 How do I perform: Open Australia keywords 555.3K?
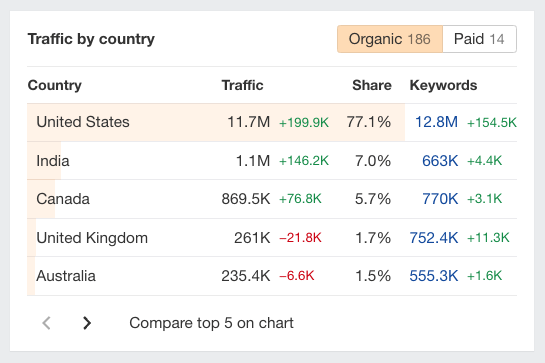[434, 276]
